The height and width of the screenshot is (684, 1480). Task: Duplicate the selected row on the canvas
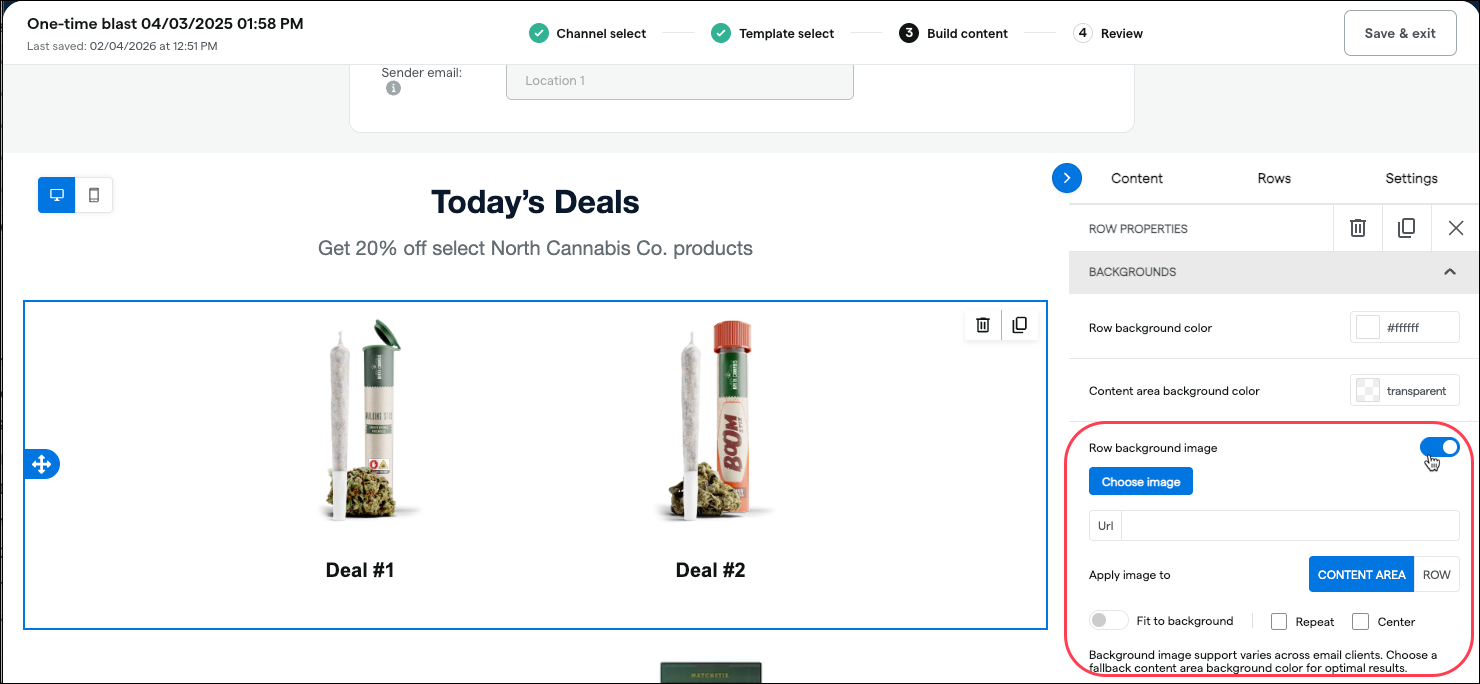[x=1019, y=324]
